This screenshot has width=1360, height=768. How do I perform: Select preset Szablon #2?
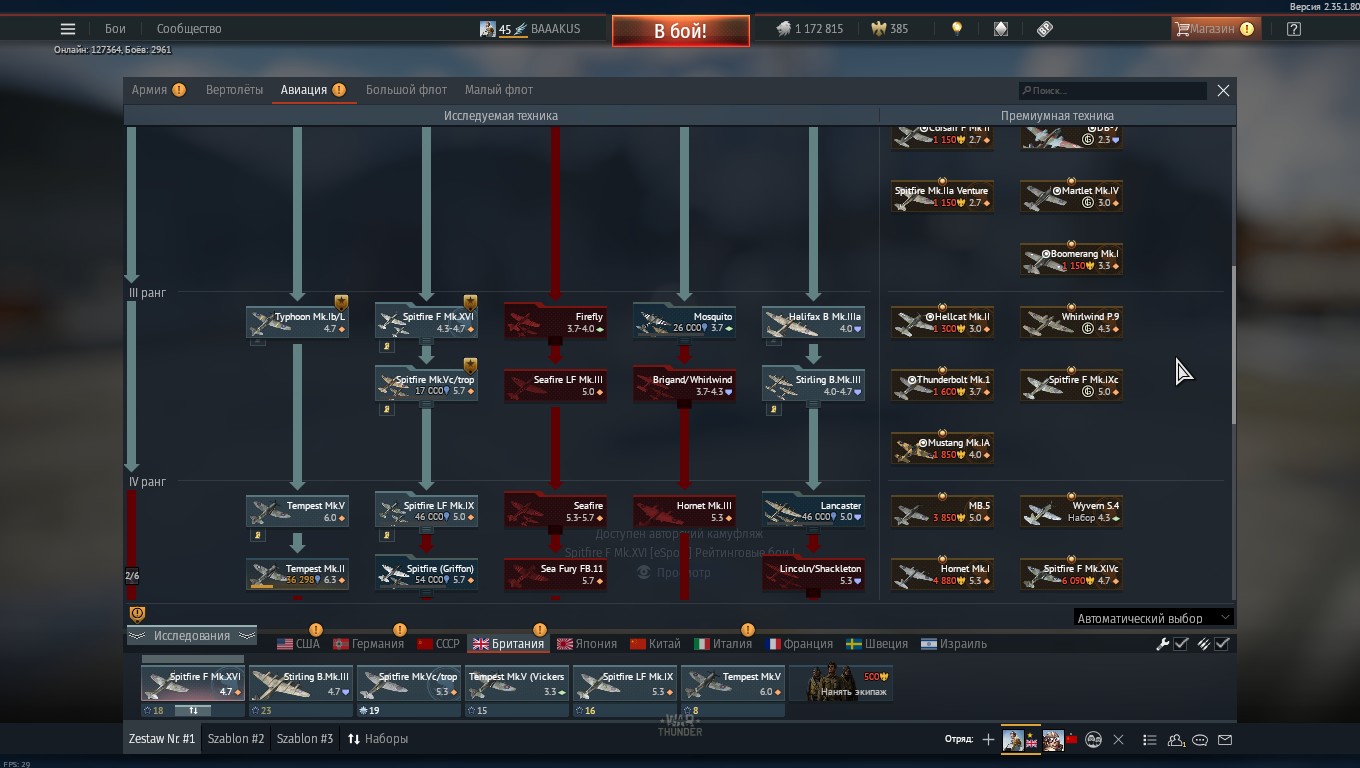pyautogui.click(x=236, y=739)
